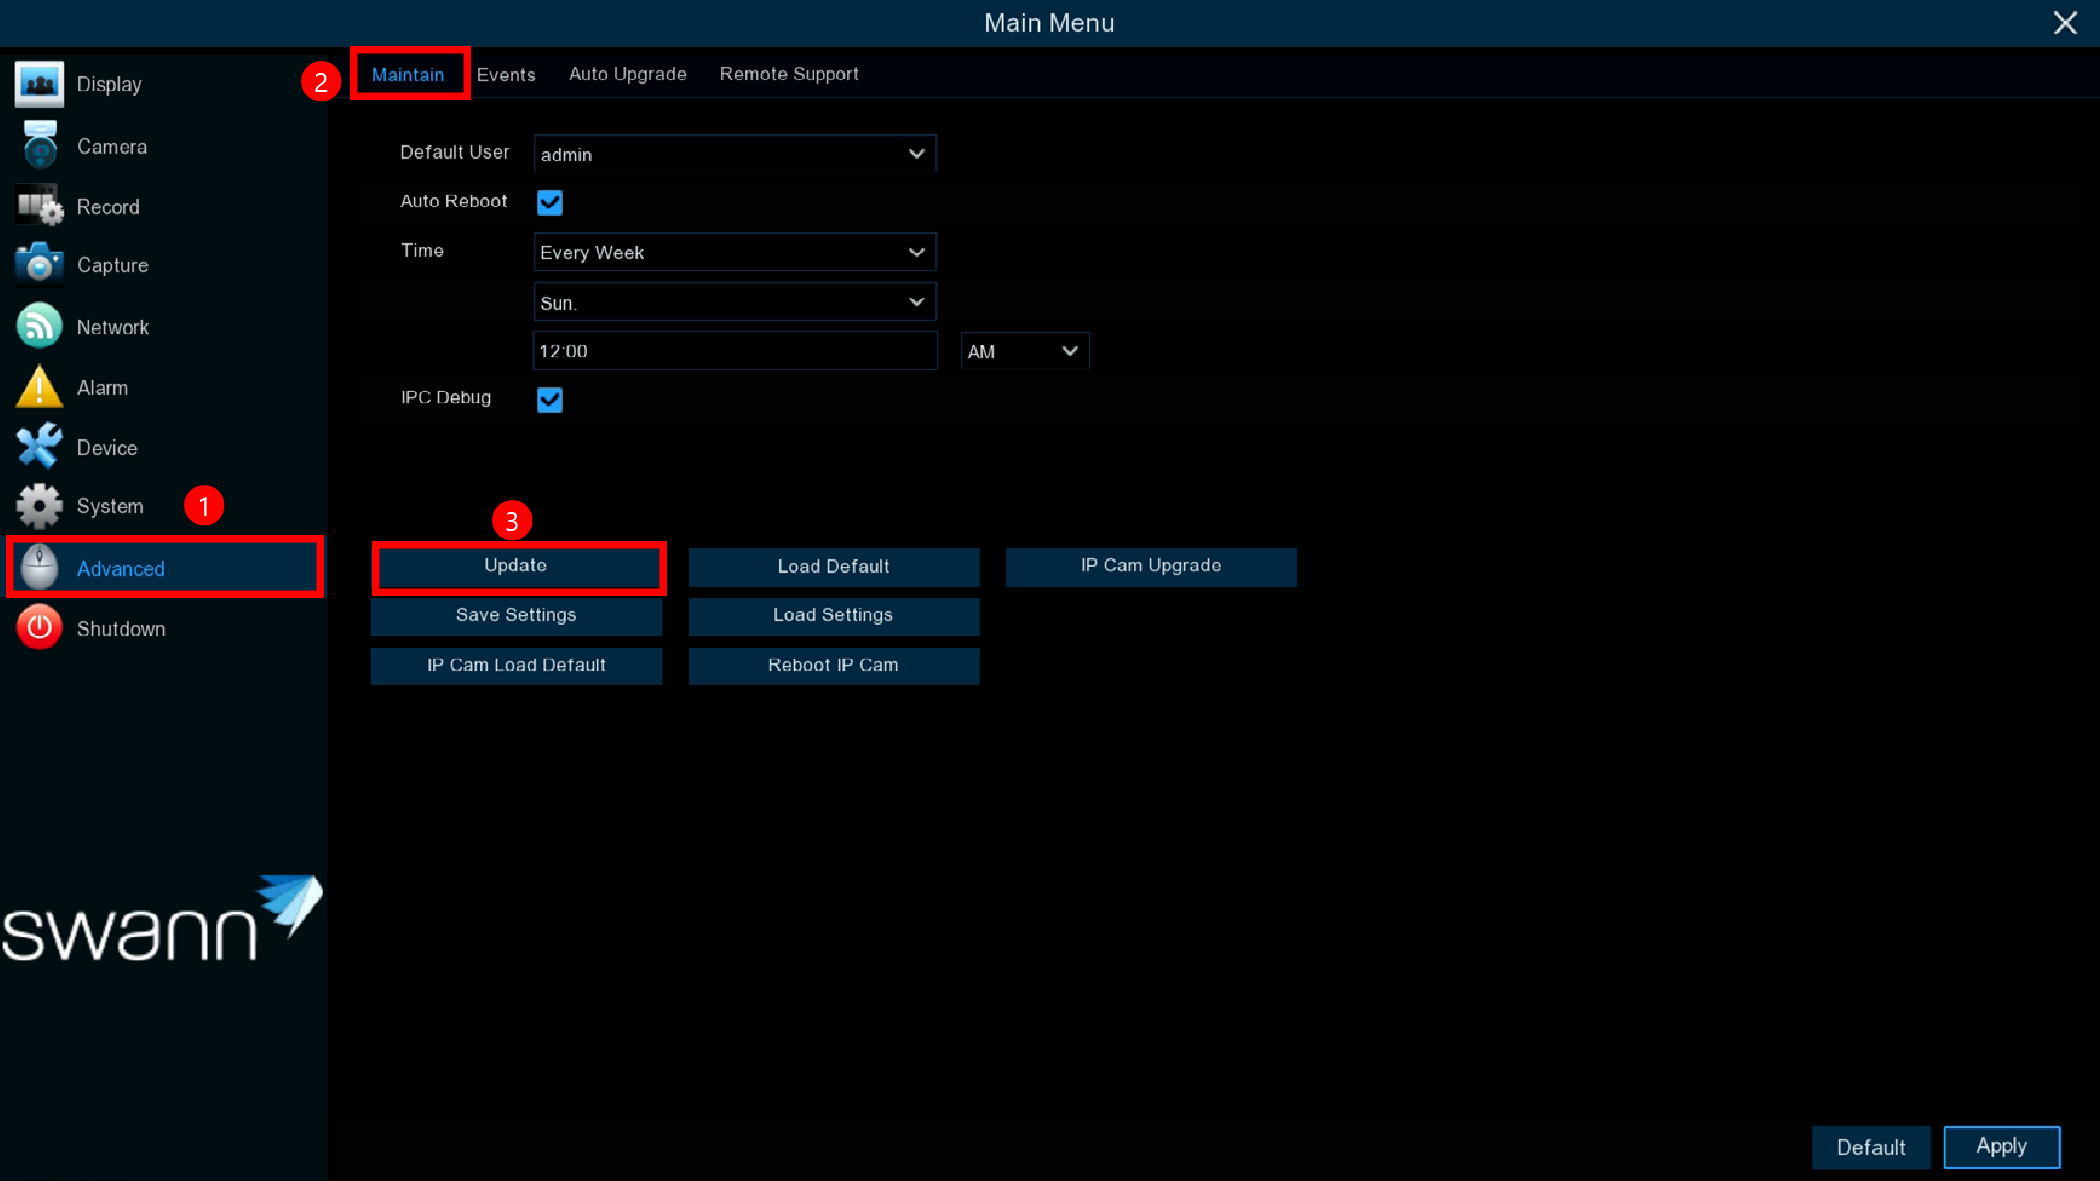Switch to the Events tab
The height and width of the screenshot is (1181, 2100).
click(x=506, y=74)
